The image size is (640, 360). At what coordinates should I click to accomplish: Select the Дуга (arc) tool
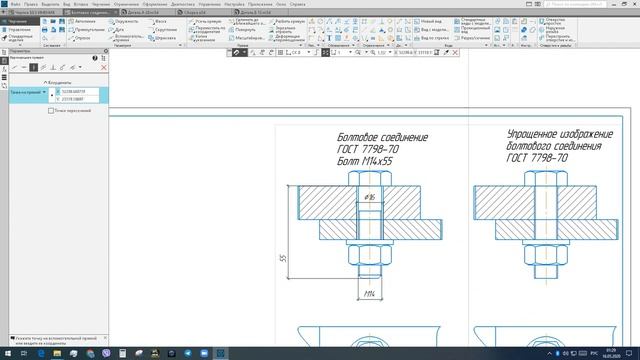(116, 30)
